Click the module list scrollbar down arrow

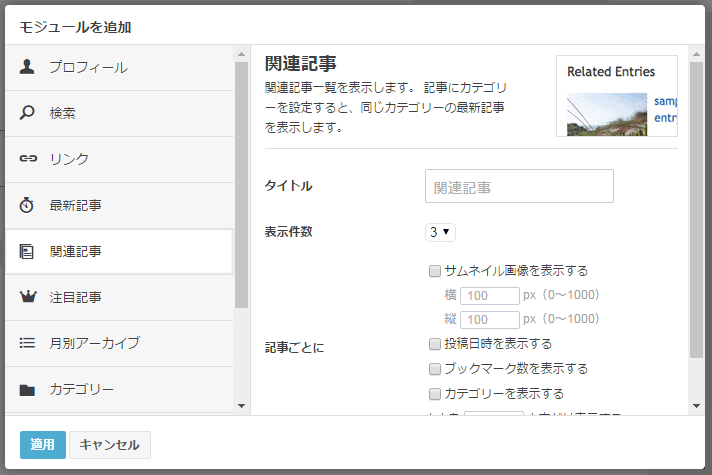pos(242,406)
